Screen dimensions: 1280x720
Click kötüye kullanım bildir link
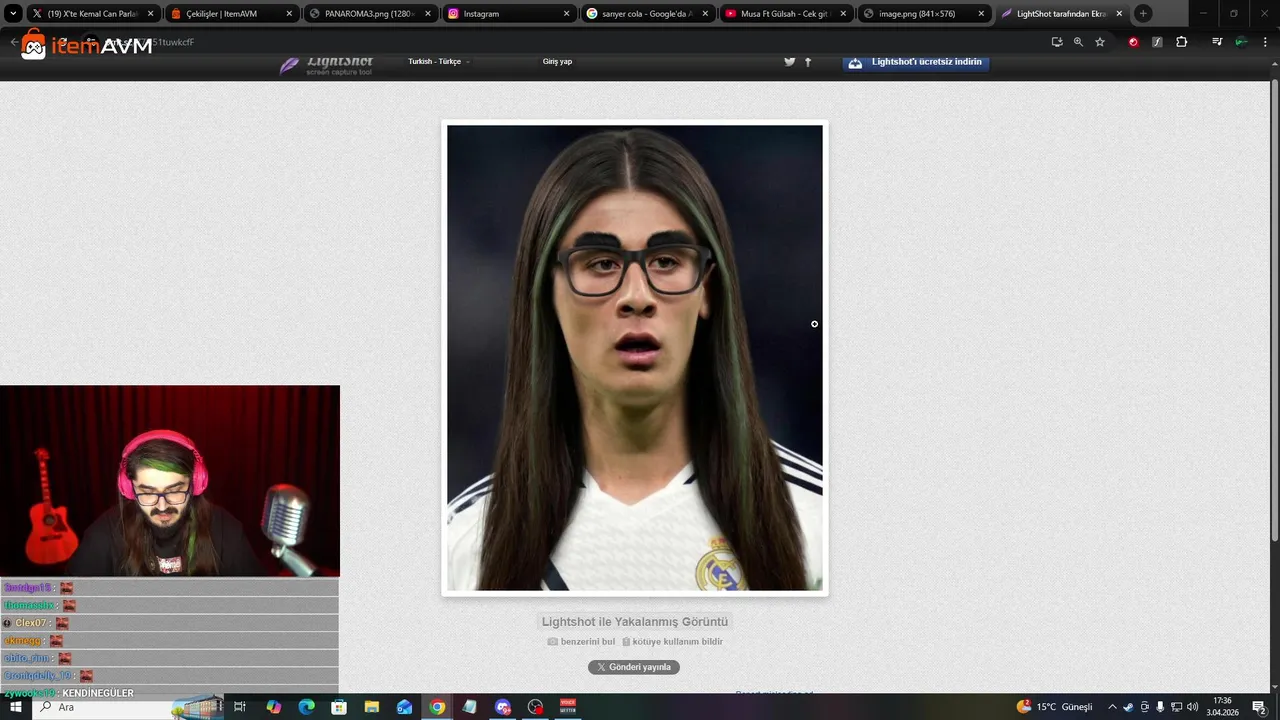(x=672, y=642)
